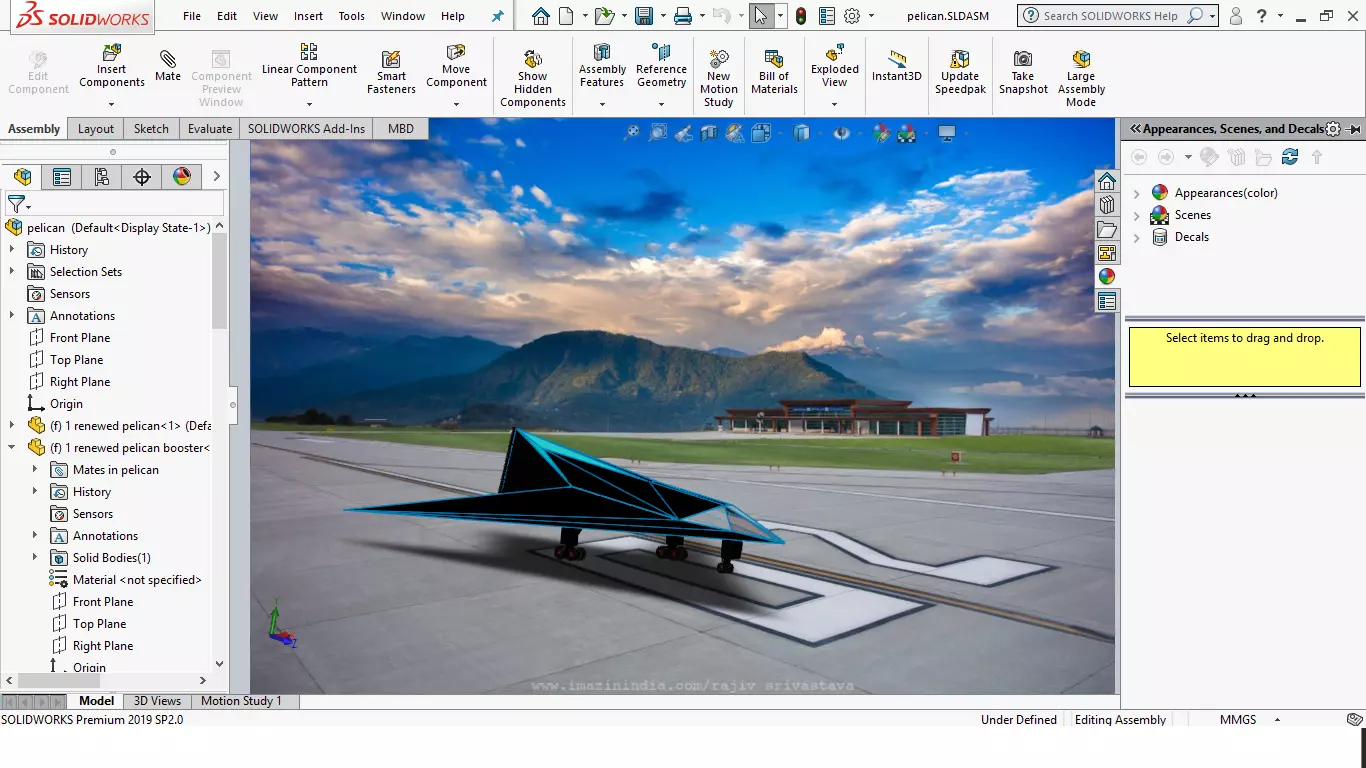The image size is (1366, 768).
Task: Open the Insert menu
Action: 308,16
